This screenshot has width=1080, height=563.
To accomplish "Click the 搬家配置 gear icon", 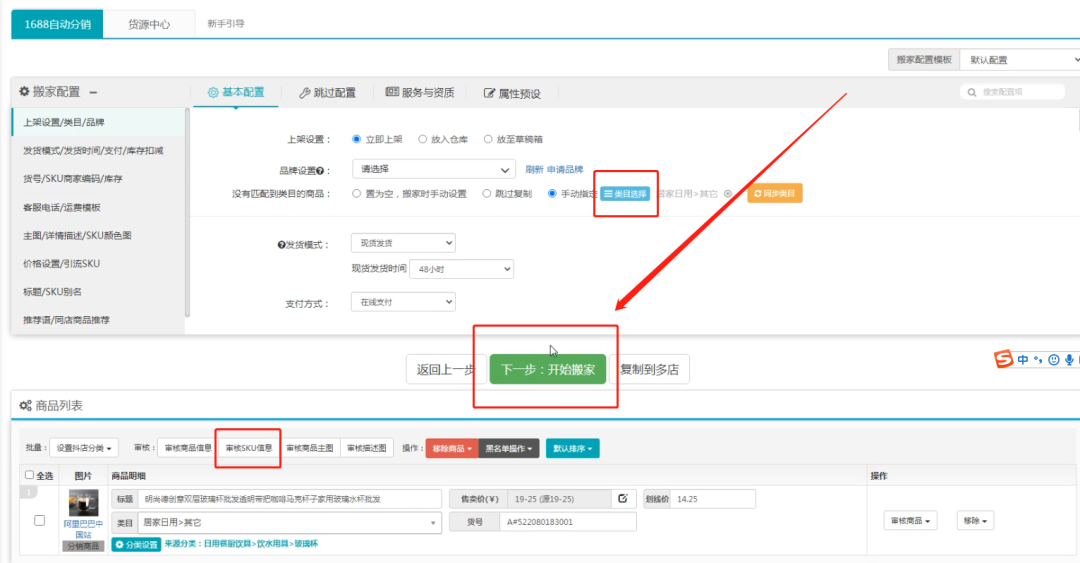I will (x=24, y=92).
